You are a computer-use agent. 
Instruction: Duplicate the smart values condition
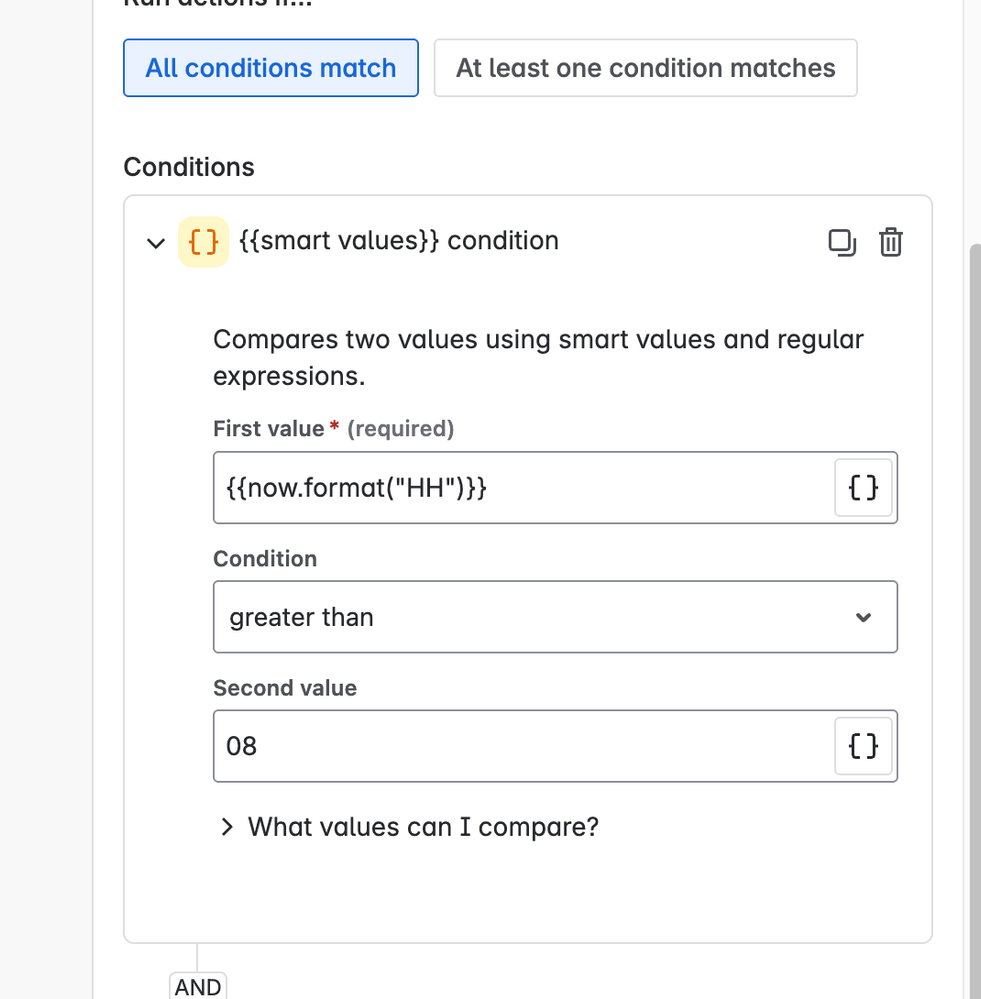tap(842, 243)
